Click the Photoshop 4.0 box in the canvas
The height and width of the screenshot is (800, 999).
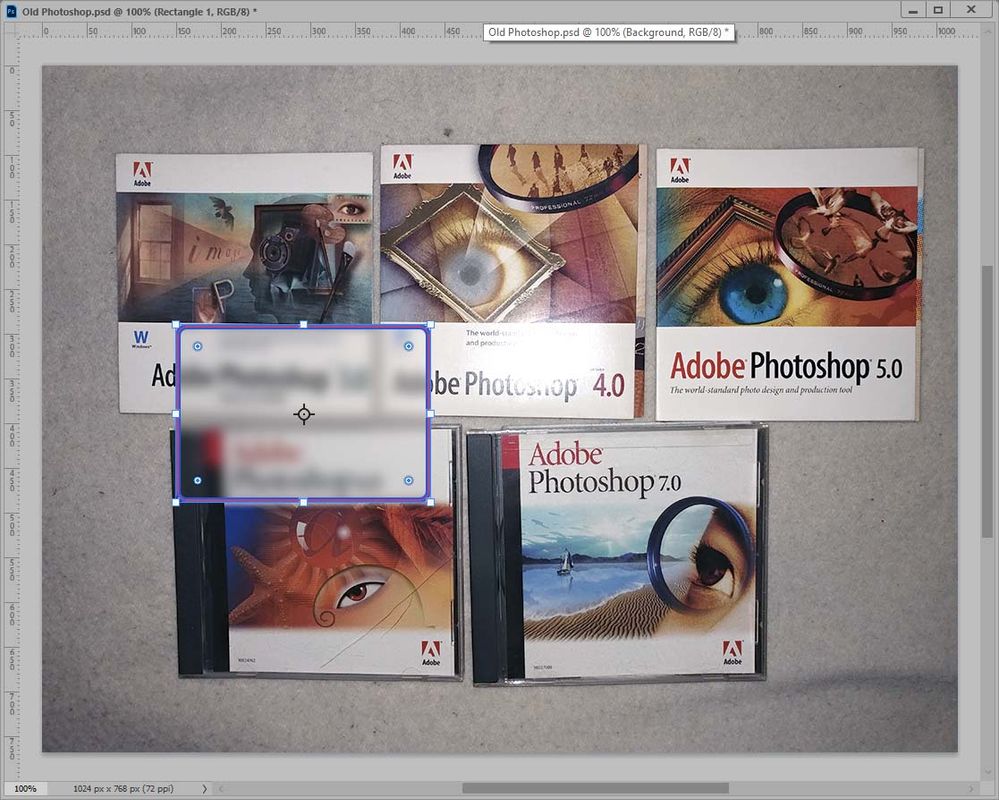(x=514, y=280)
